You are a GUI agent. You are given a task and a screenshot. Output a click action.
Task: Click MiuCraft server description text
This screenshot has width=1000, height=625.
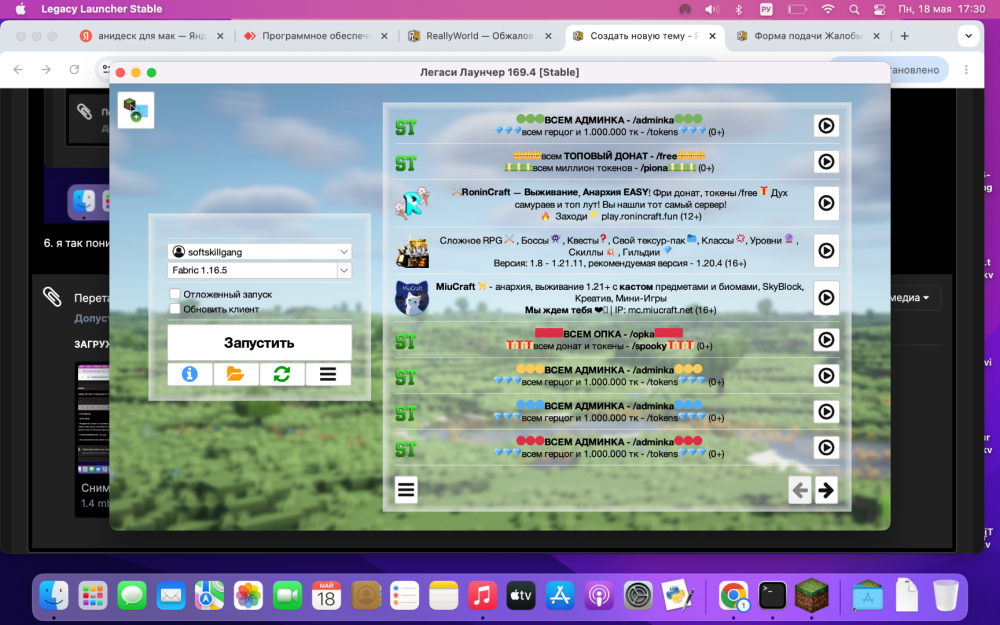click(620, 298)
